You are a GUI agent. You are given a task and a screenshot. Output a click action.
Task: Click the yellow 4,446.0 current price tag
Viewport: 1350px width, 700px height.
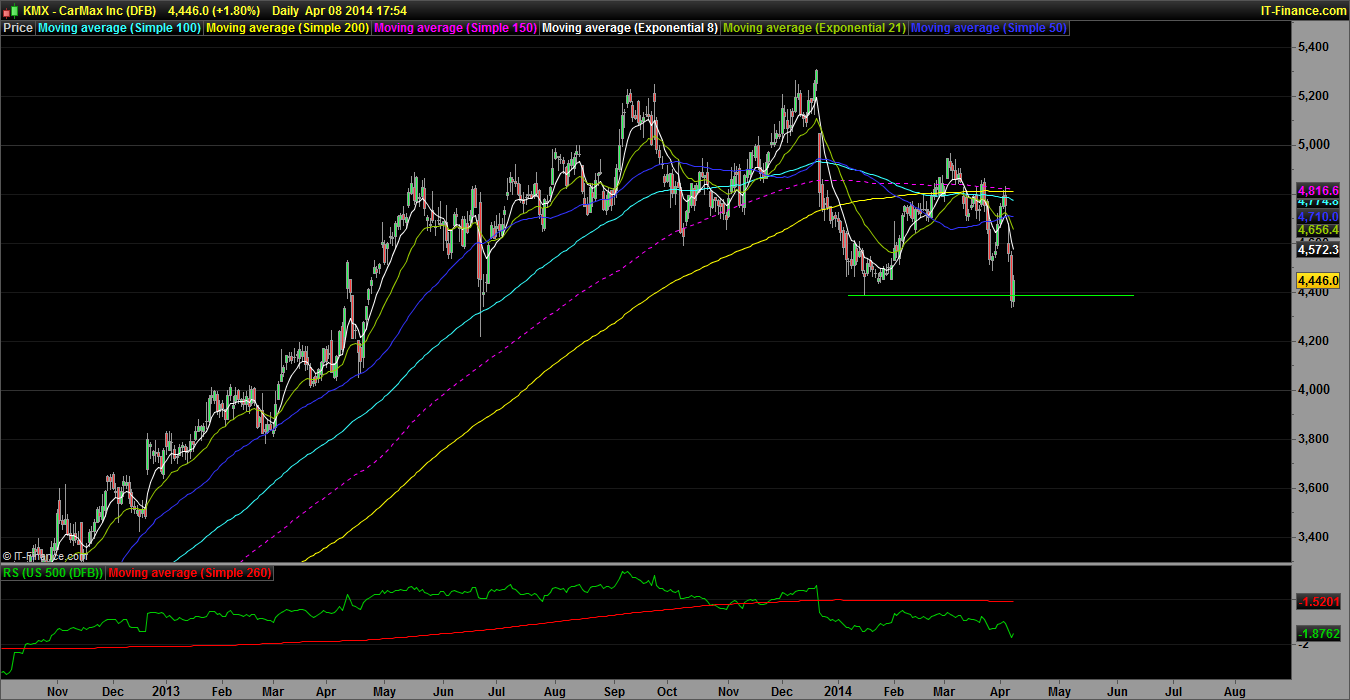click(1317, 282)
